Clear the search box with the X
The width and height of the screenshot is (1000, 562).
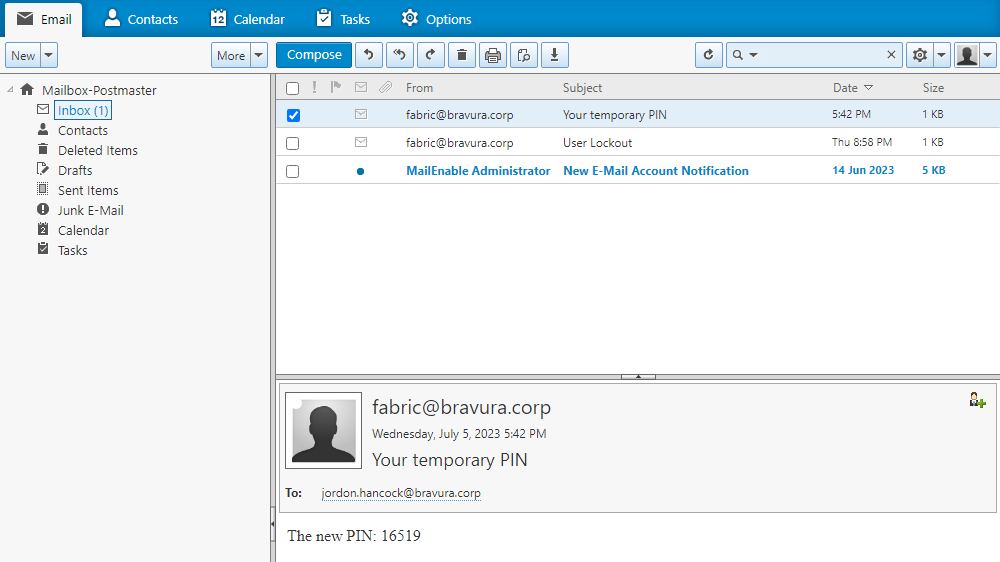[x=891, y=55]
